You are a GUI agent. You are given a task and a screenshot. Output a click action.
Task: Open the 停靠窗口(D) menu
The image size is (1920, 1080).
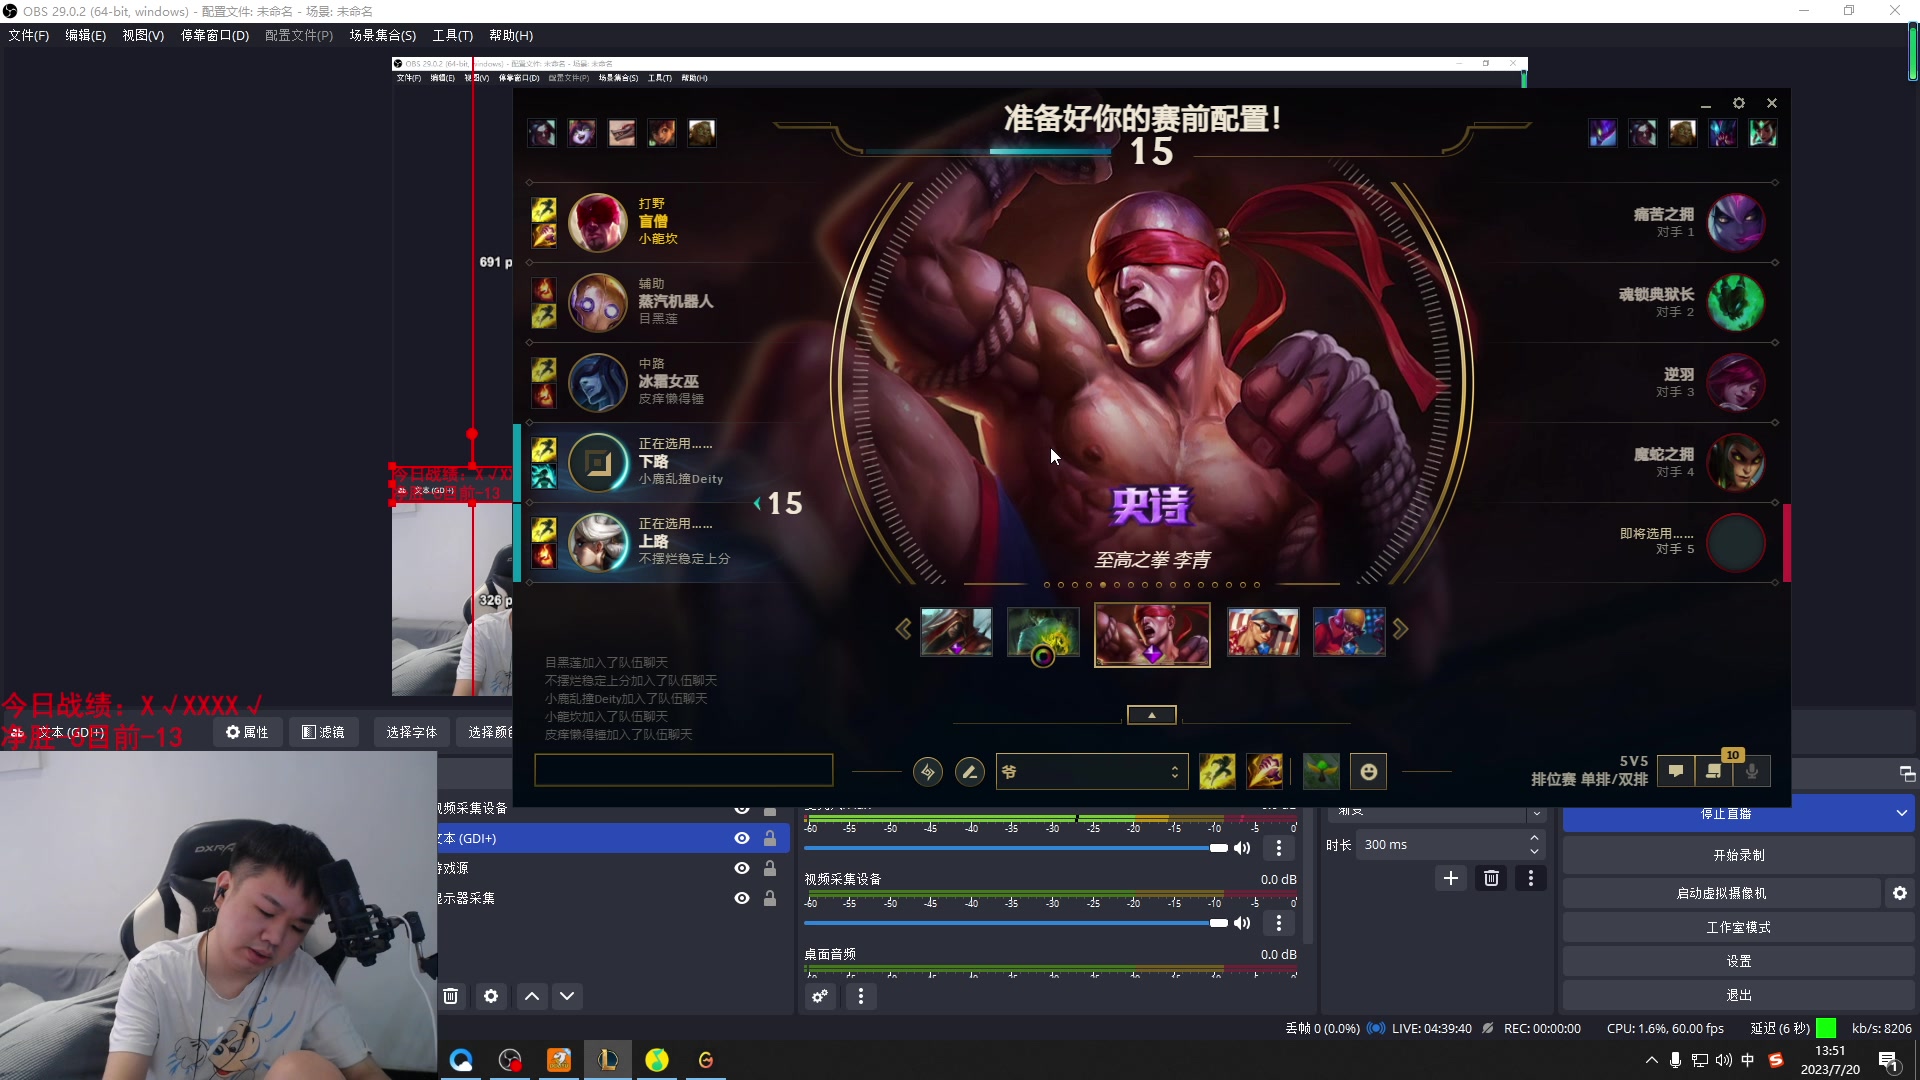click(215, 35)
